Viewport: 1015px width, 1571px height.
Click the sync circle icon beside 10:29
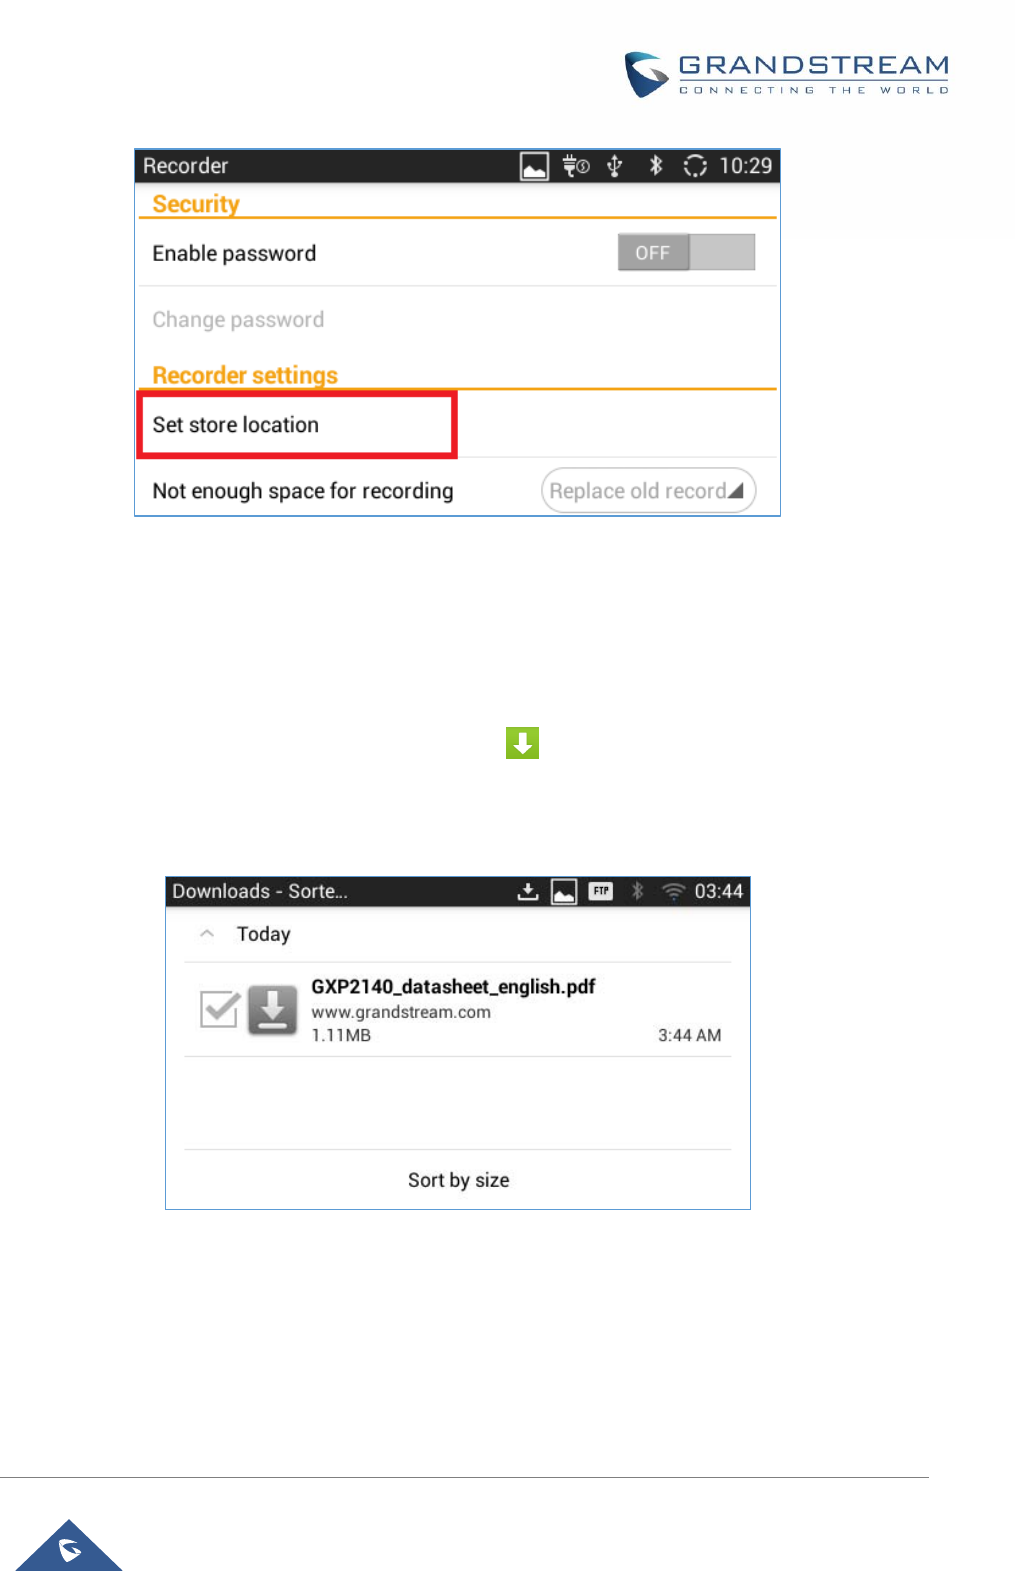click(x=695, y=166)
